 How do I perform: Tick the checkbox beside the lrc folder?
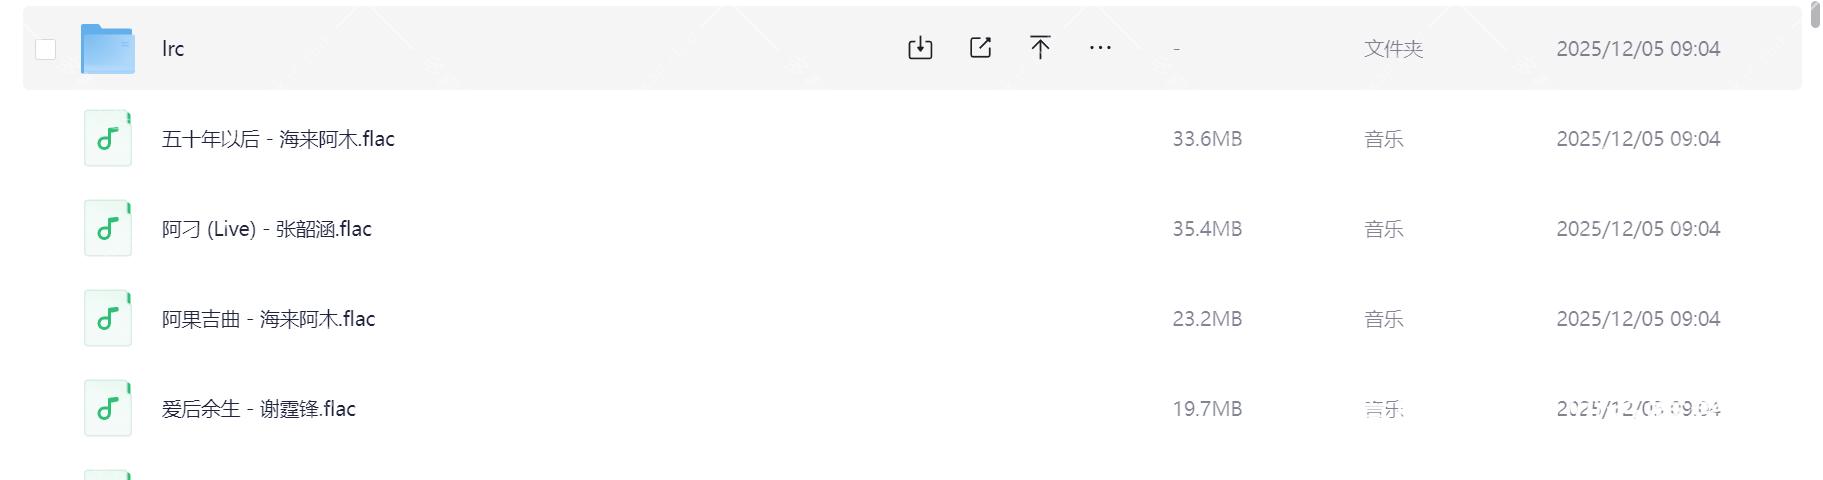46,49
